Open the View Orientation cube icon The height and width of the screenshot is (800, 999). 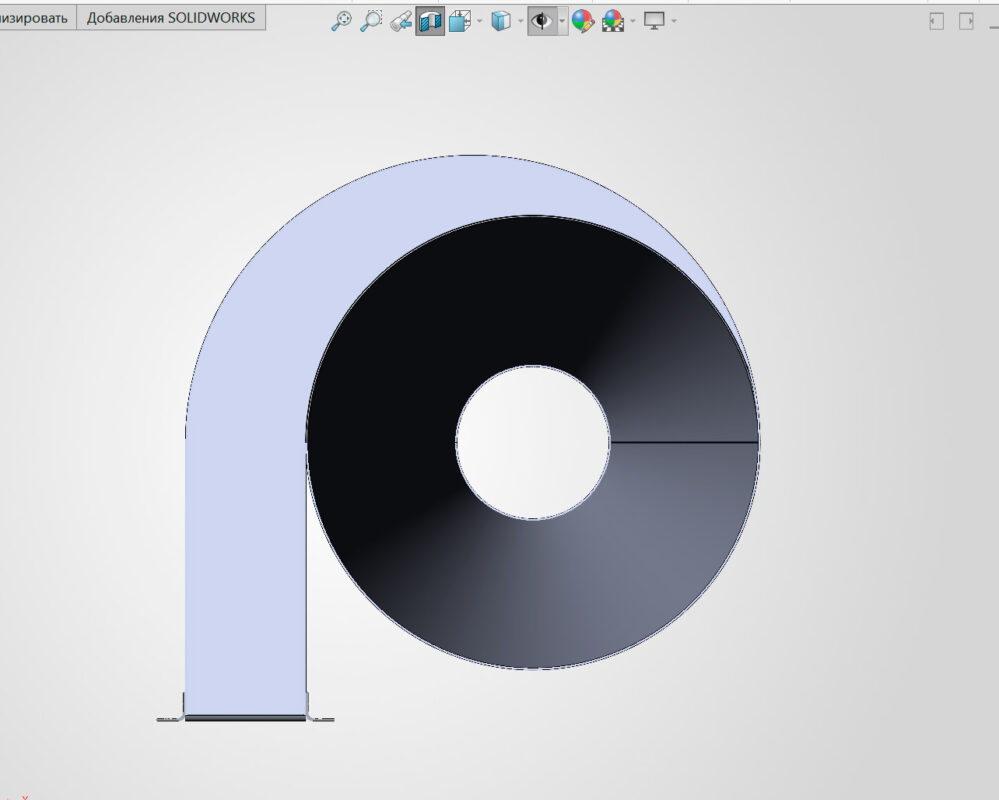(x=460, y=21)
